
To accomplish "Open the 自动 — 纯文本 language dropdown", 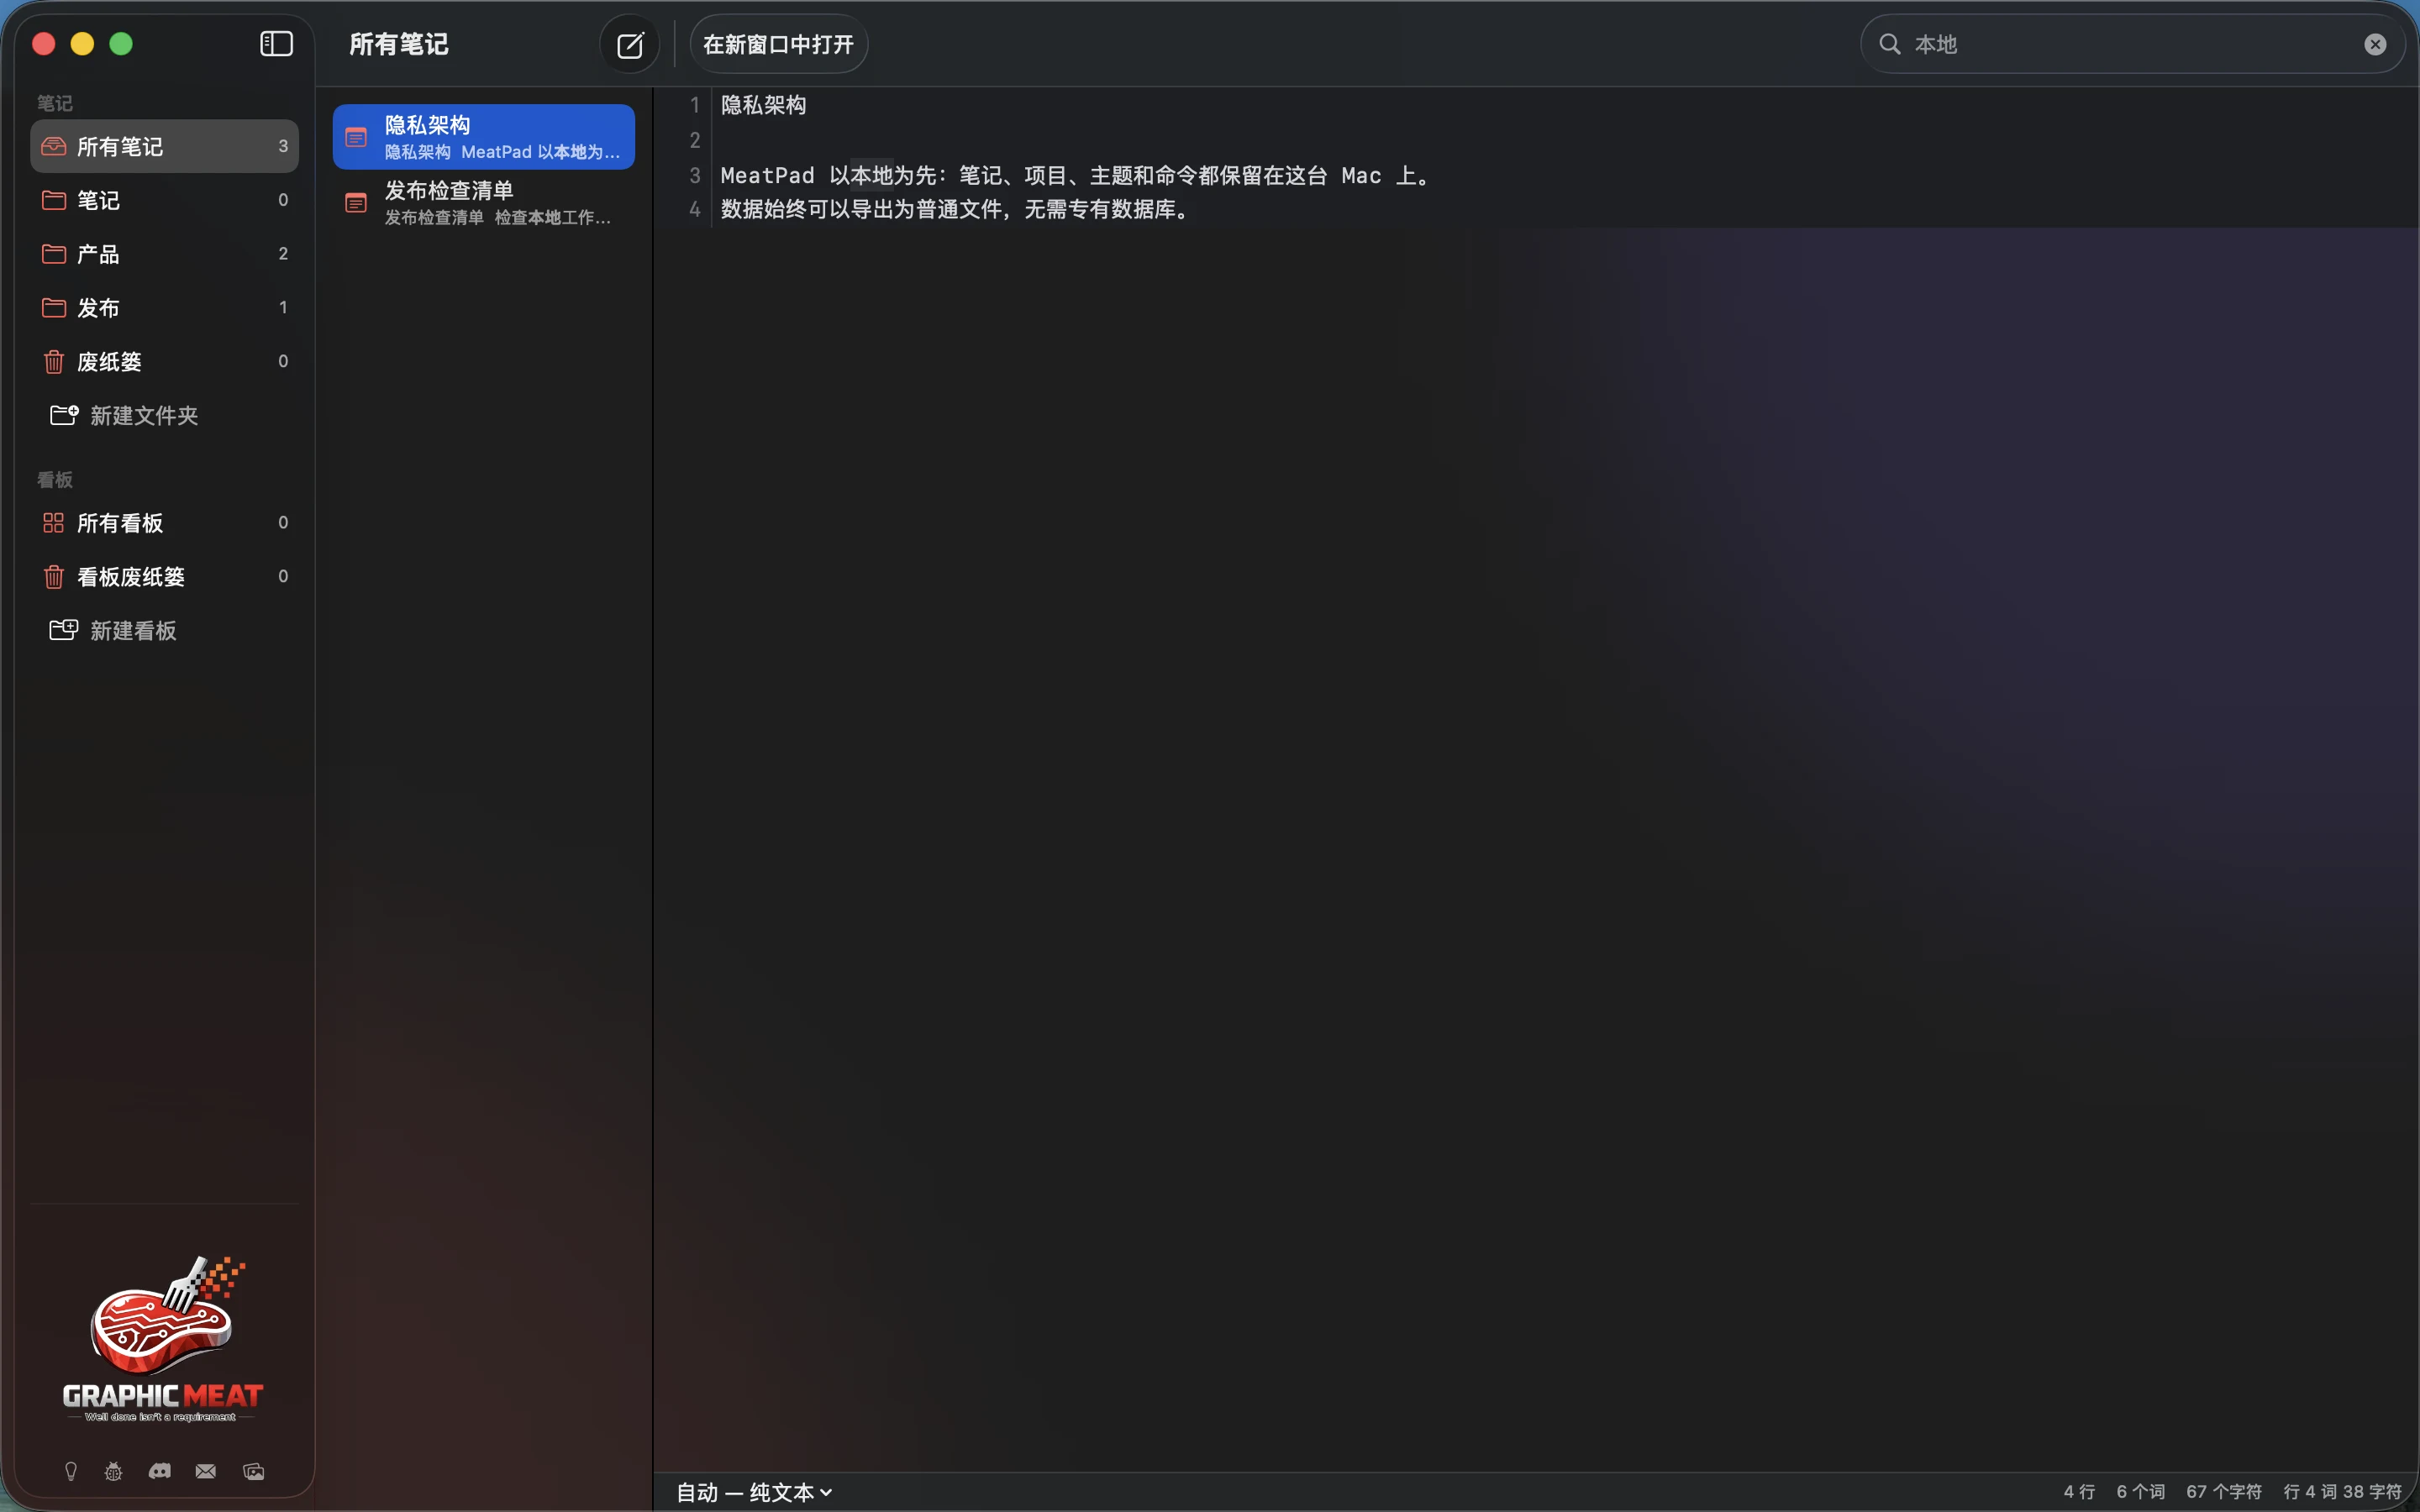I will point(754,1492).
